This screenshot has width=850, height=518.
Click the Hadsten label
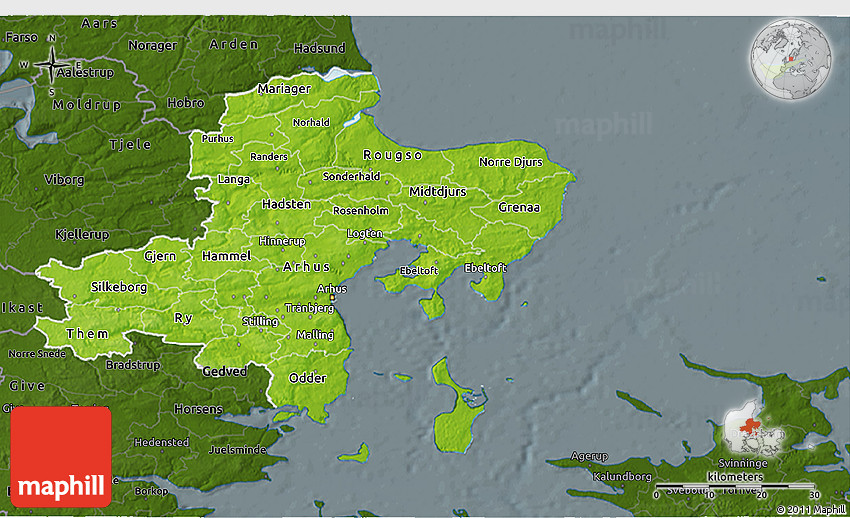pos(285,204)
